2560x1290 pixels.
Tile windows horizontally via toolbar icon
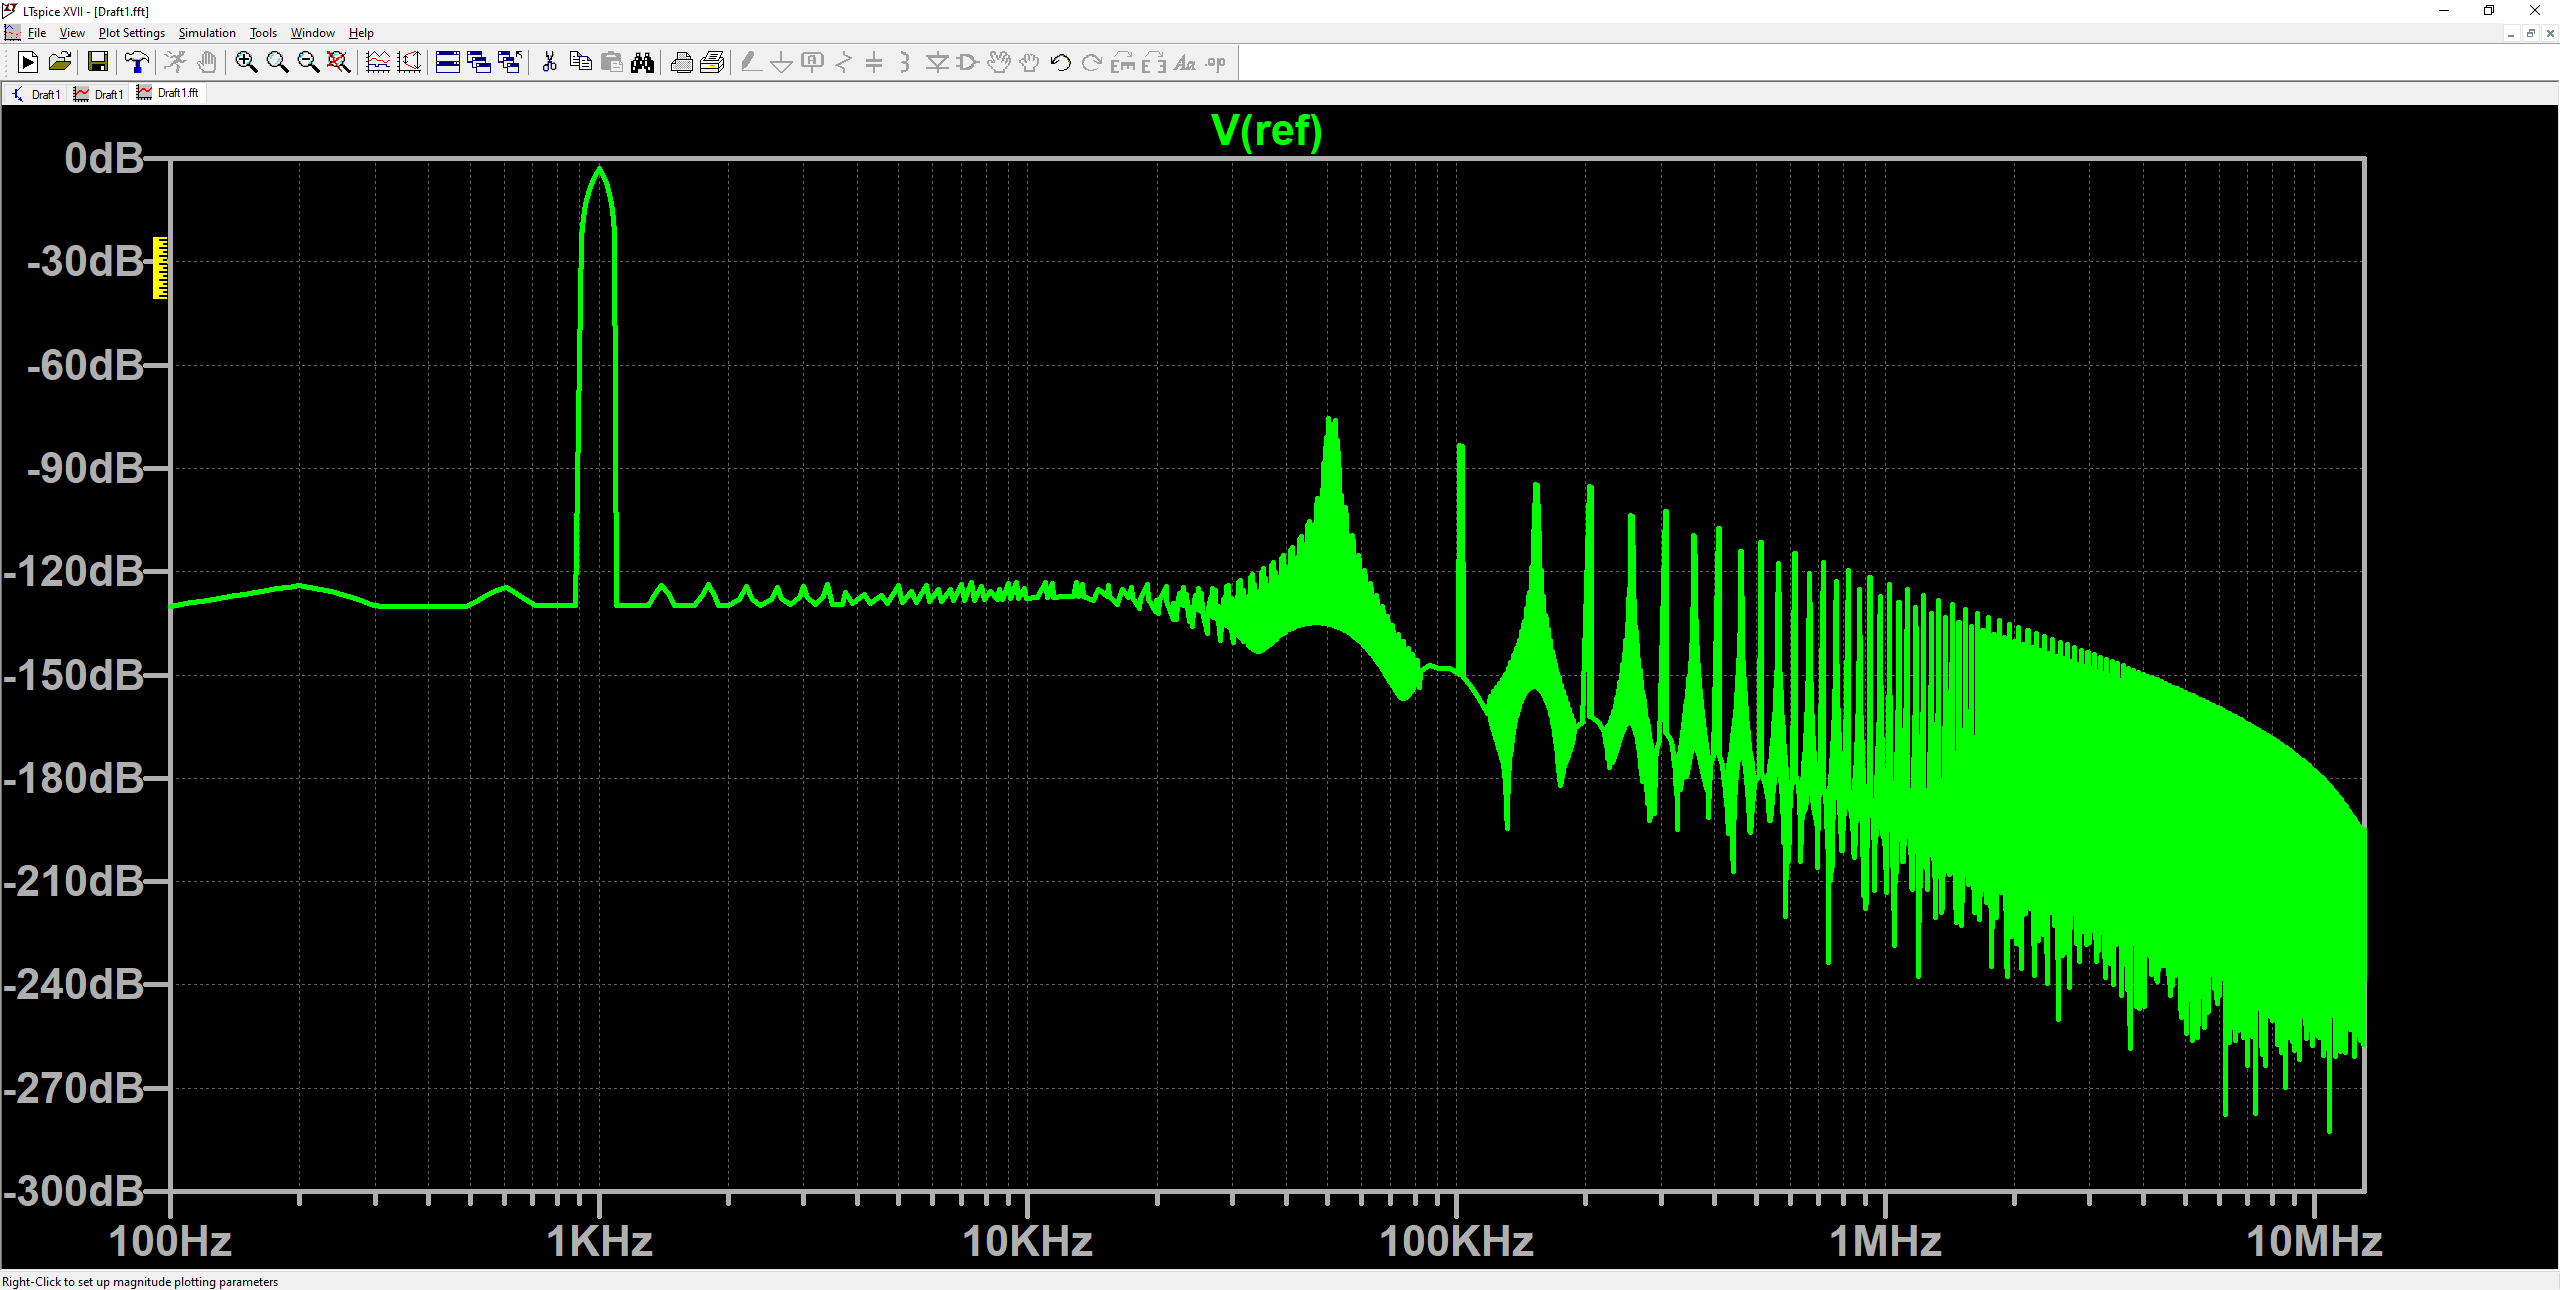click(448, 63)
